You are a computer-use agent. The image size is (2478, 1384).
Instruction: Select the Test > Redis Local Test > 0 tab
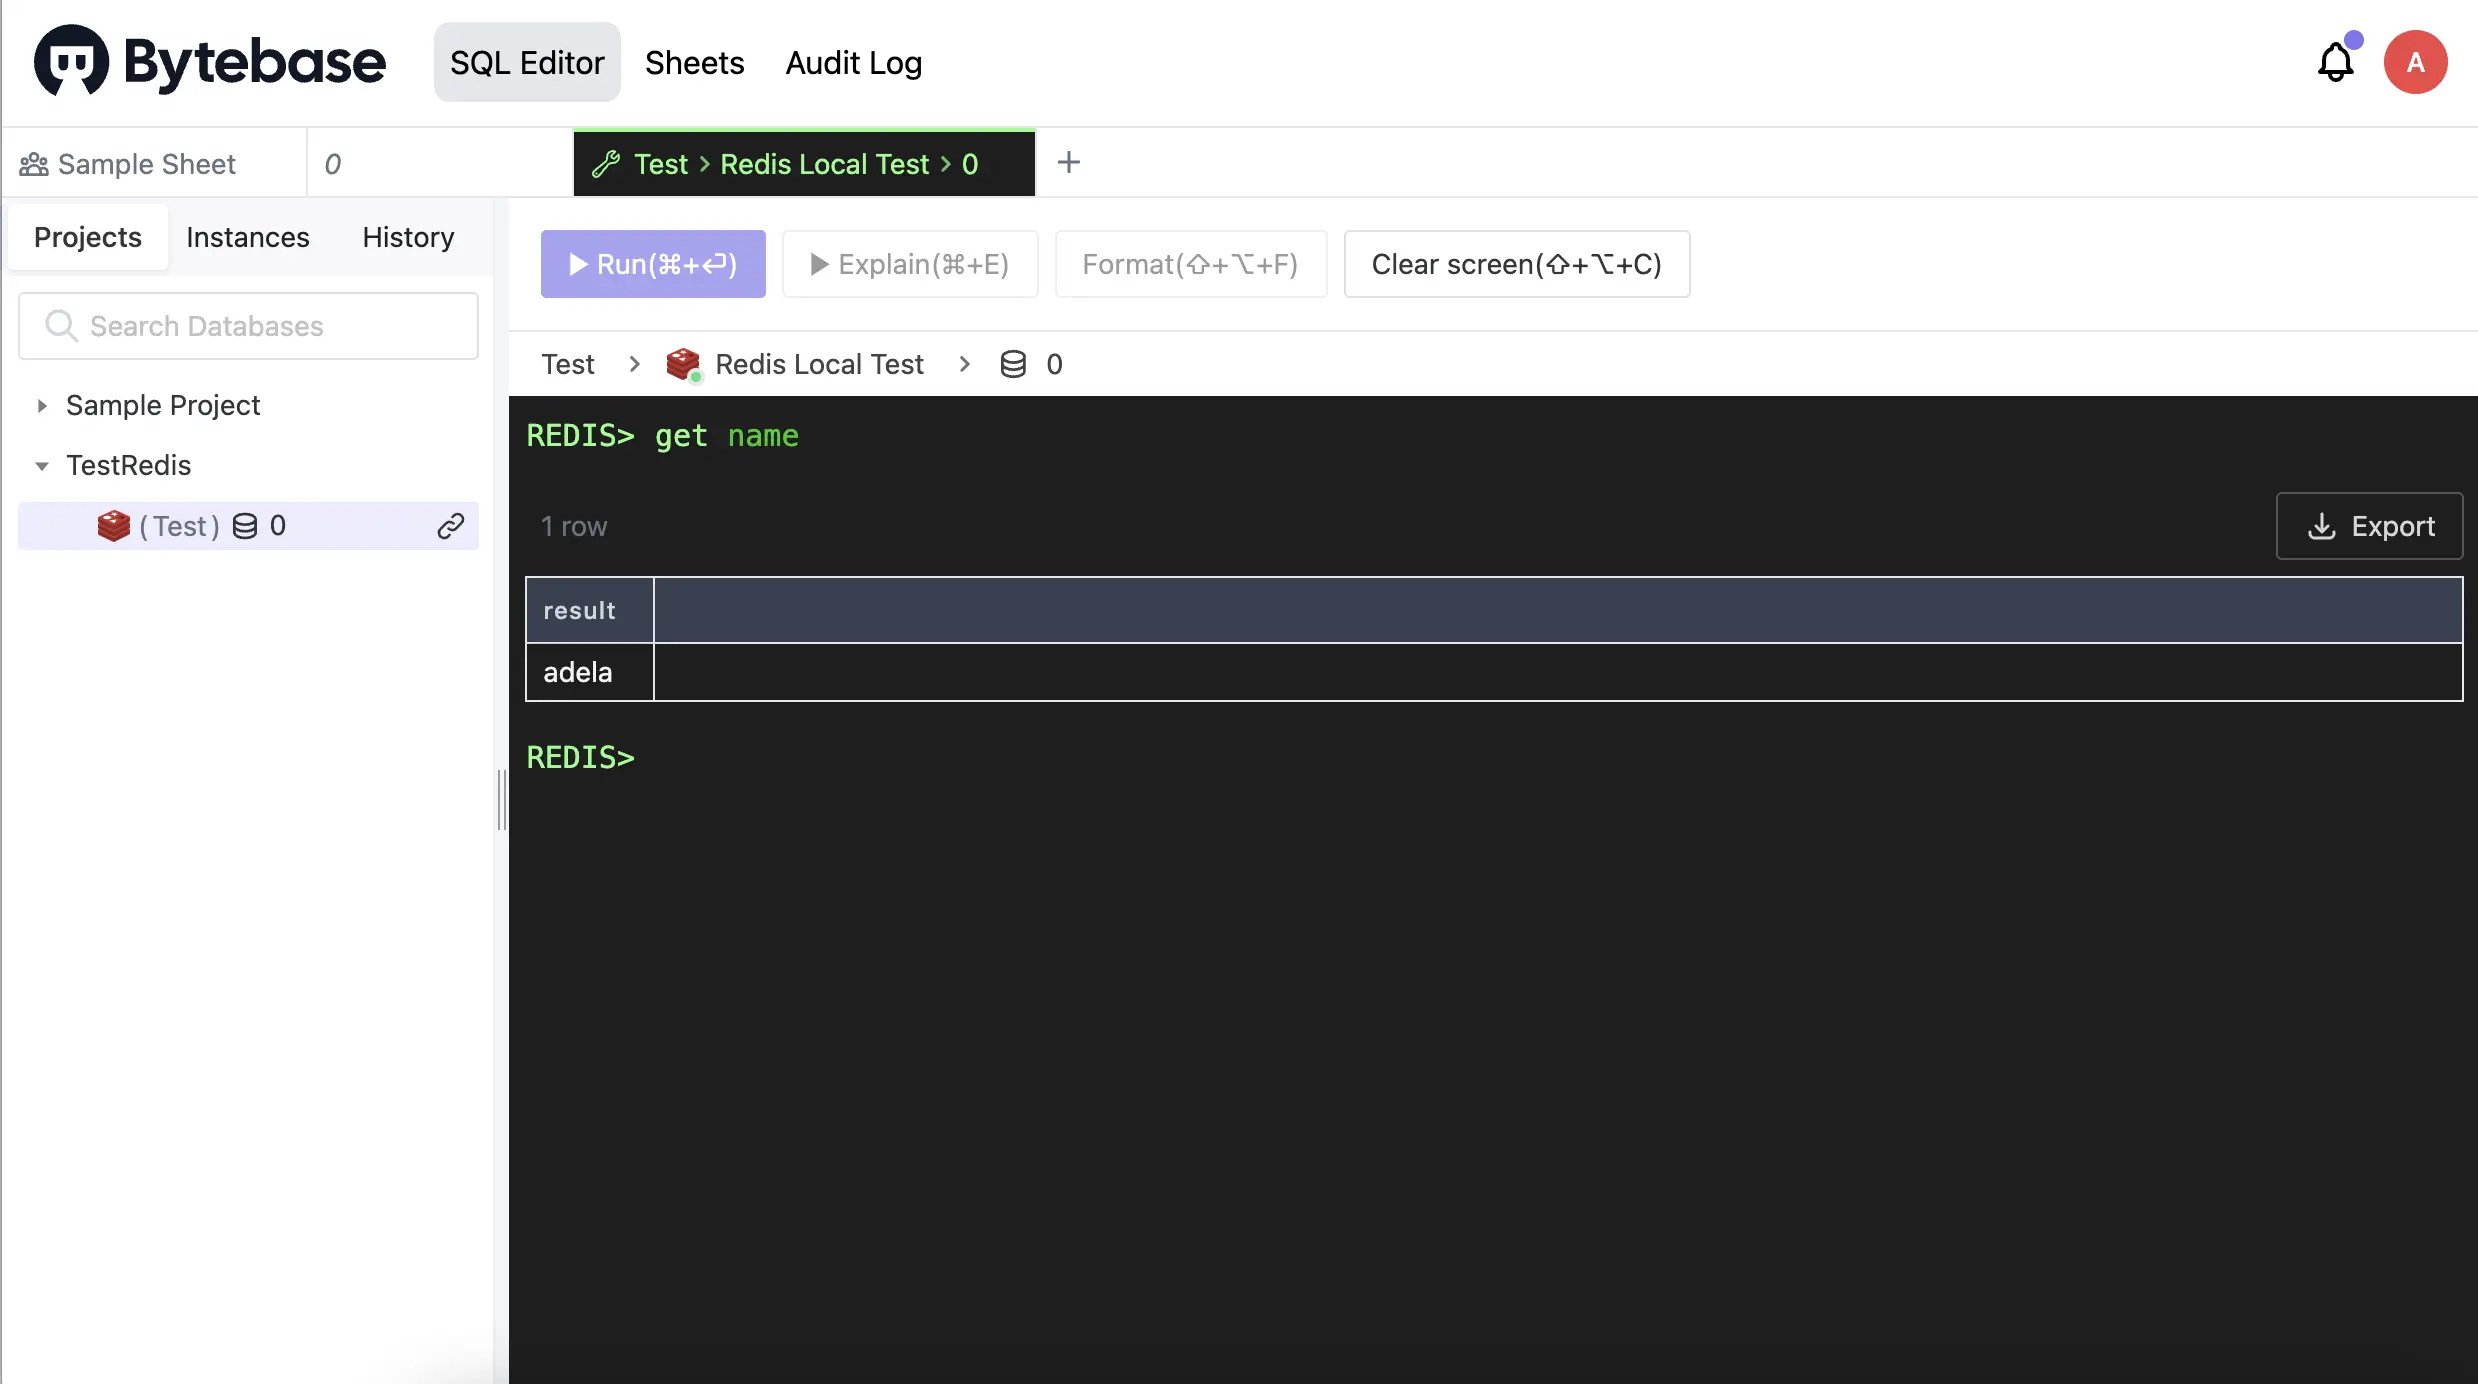[x=804, y=163]
